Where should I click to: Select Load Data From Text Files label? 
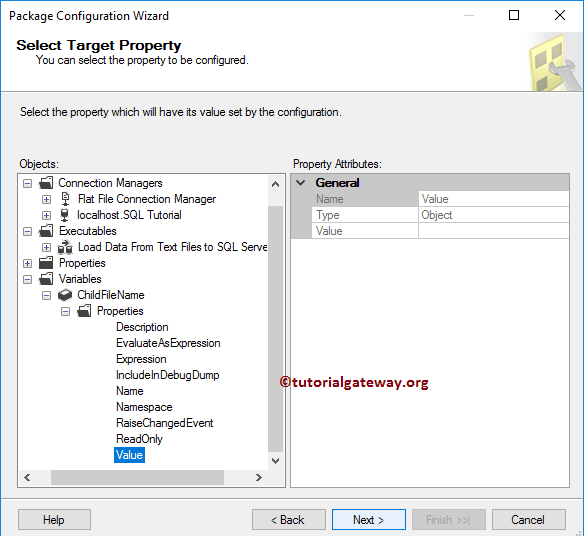(172, 247)
